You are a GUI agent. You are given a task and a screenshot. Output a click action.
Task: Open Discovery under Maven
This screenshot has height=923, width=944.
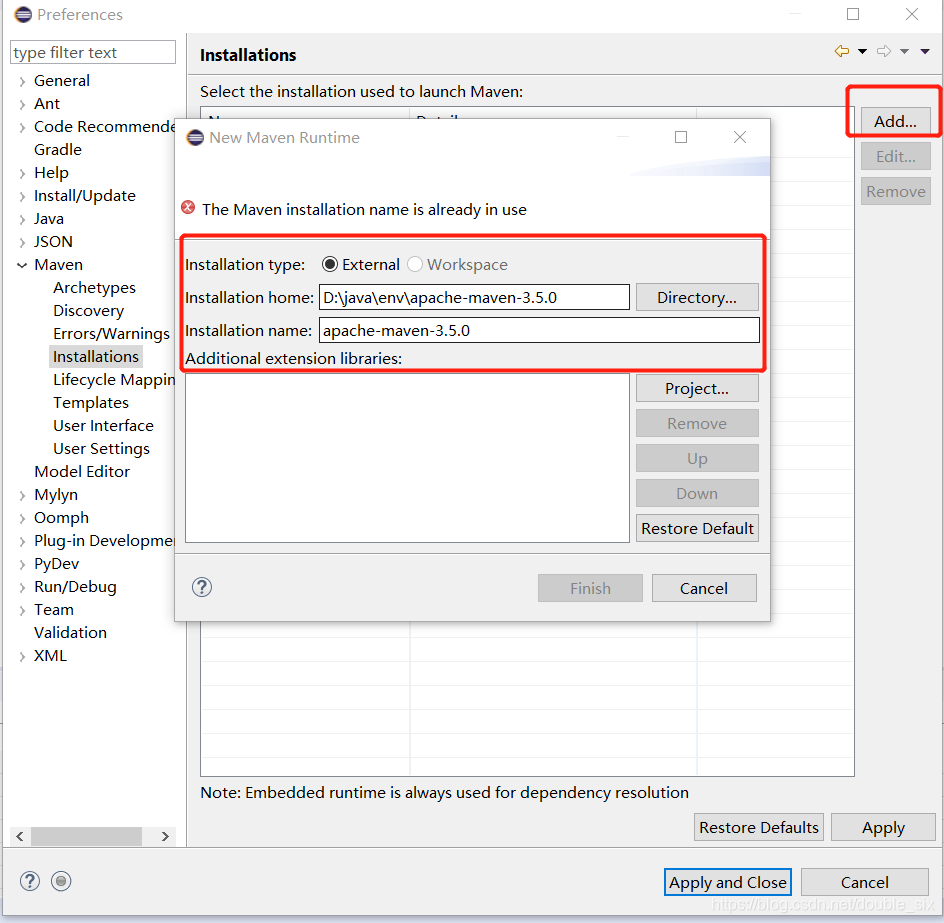click(88, 311)
